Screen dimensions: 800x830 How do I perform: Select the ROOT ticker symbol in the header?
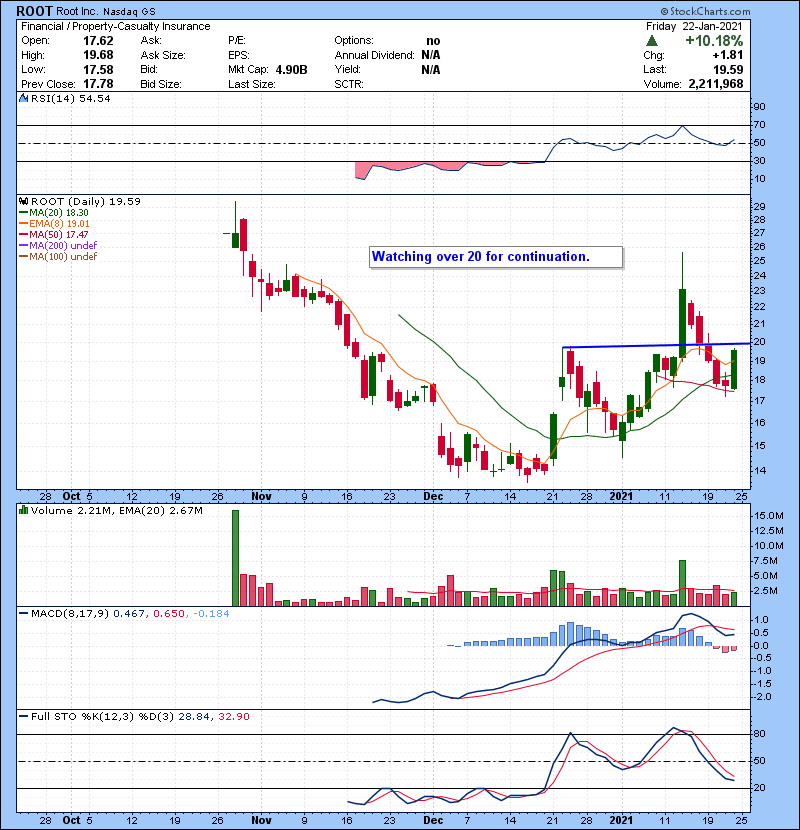[35, 11]
